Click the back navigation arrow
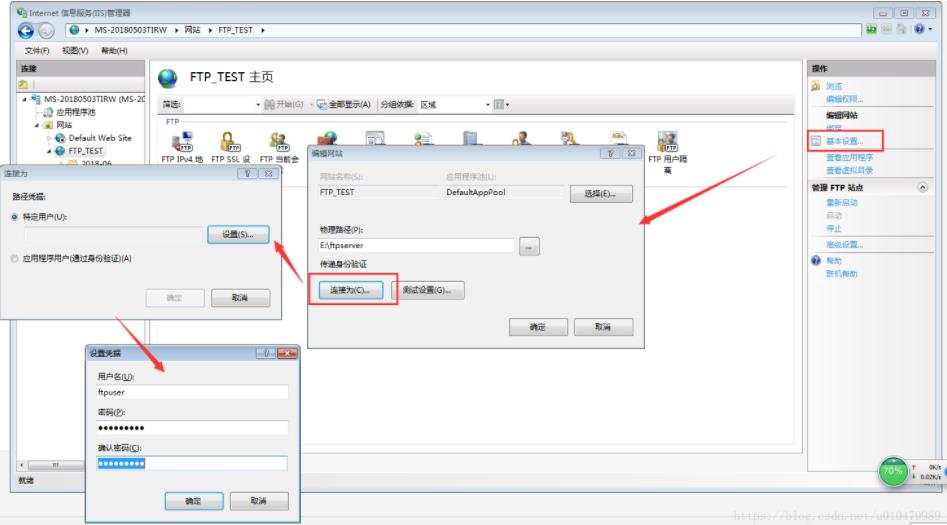 point(25,30)
